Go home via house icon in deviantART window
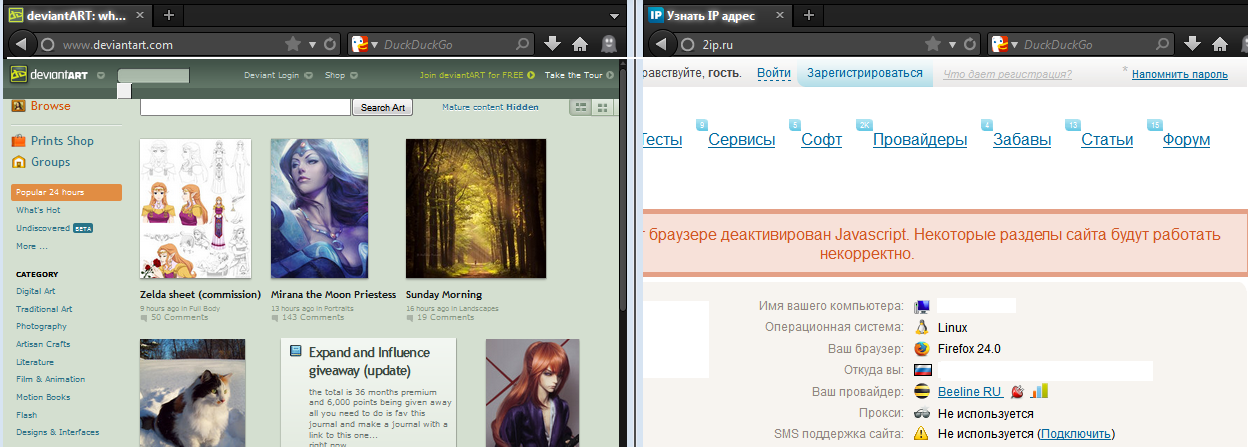Image resolution: width=1248 pixels, height=447 pixels. tap(580, 44)
